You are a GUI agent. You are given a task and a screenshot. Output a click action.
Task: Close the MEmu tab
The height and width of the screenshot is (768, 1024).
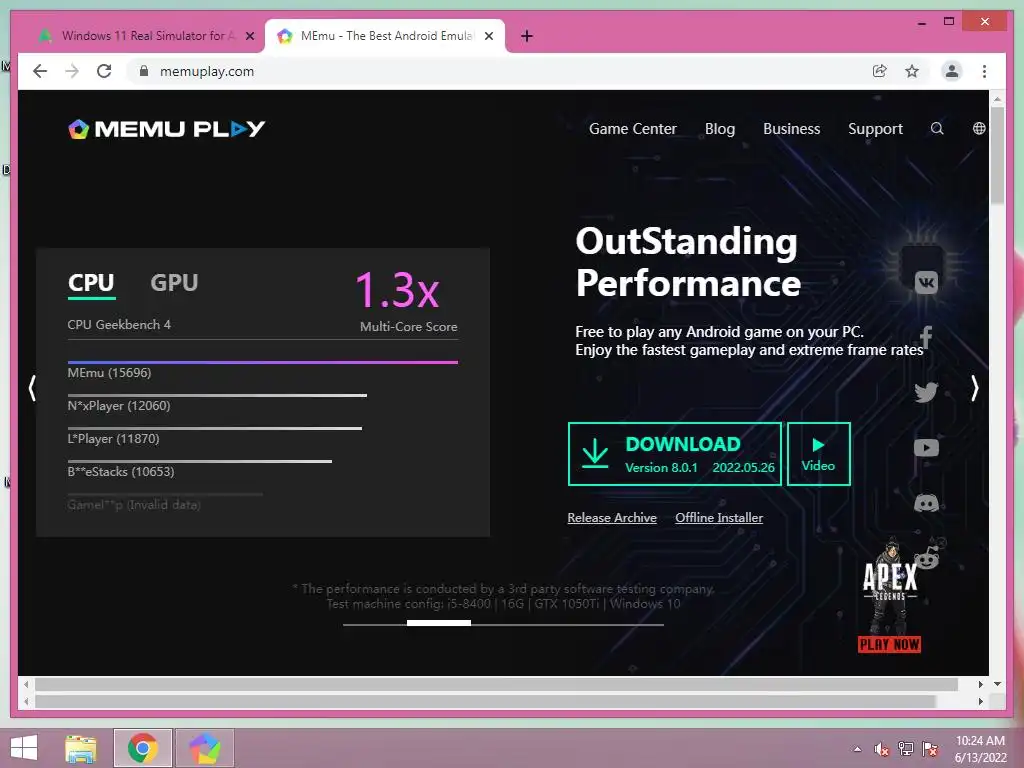point(488,37)
